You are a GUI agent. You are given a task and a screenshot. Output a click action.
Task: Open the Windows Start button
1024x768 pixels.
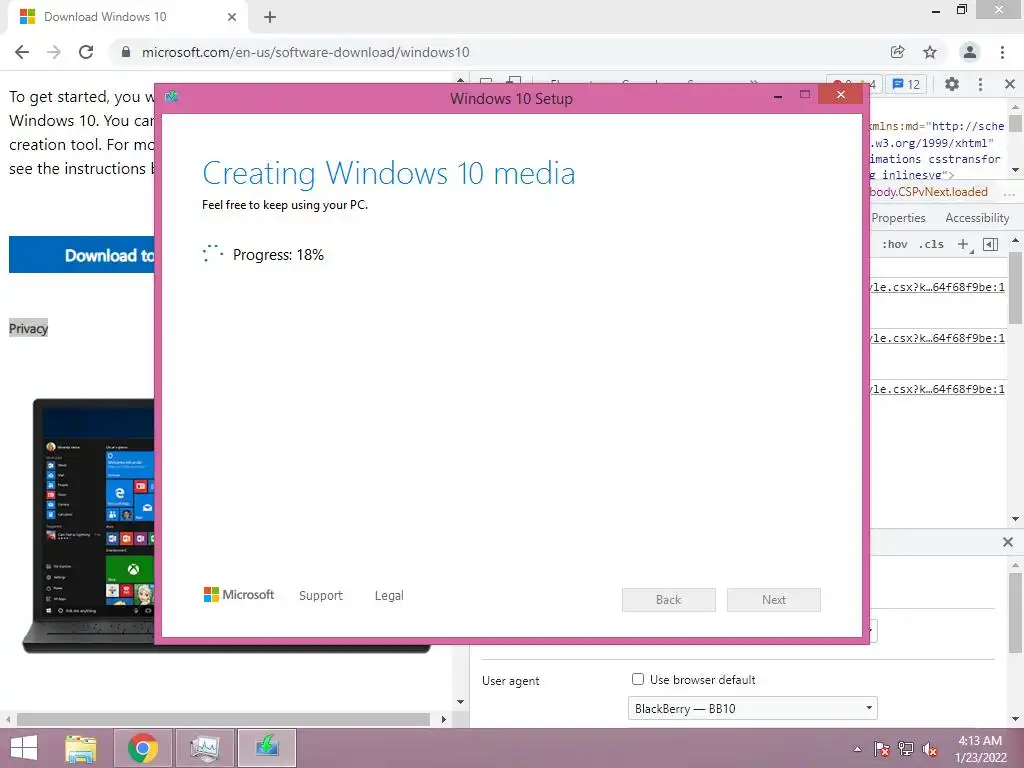coord(24,748)
